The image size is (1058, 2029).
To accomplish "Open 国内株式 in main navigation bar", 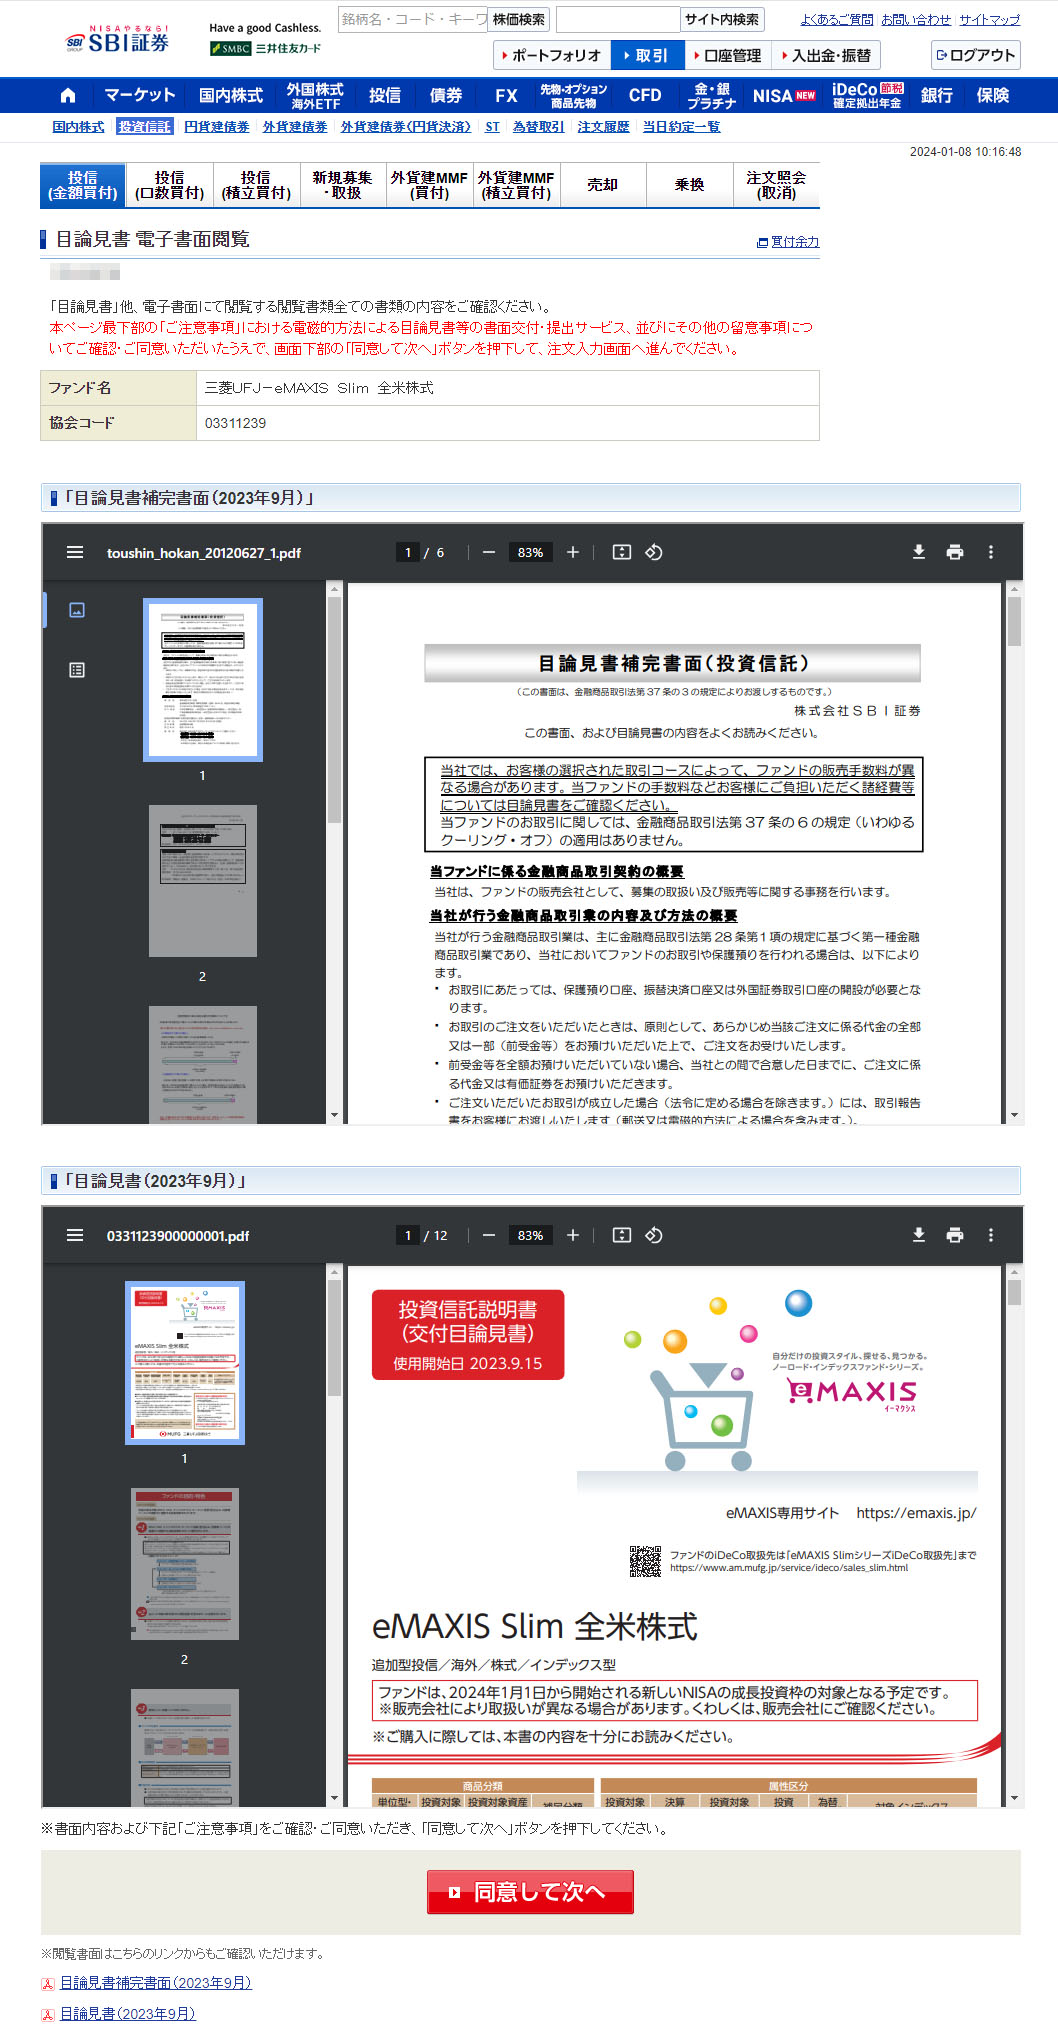I will pos(230,96).
